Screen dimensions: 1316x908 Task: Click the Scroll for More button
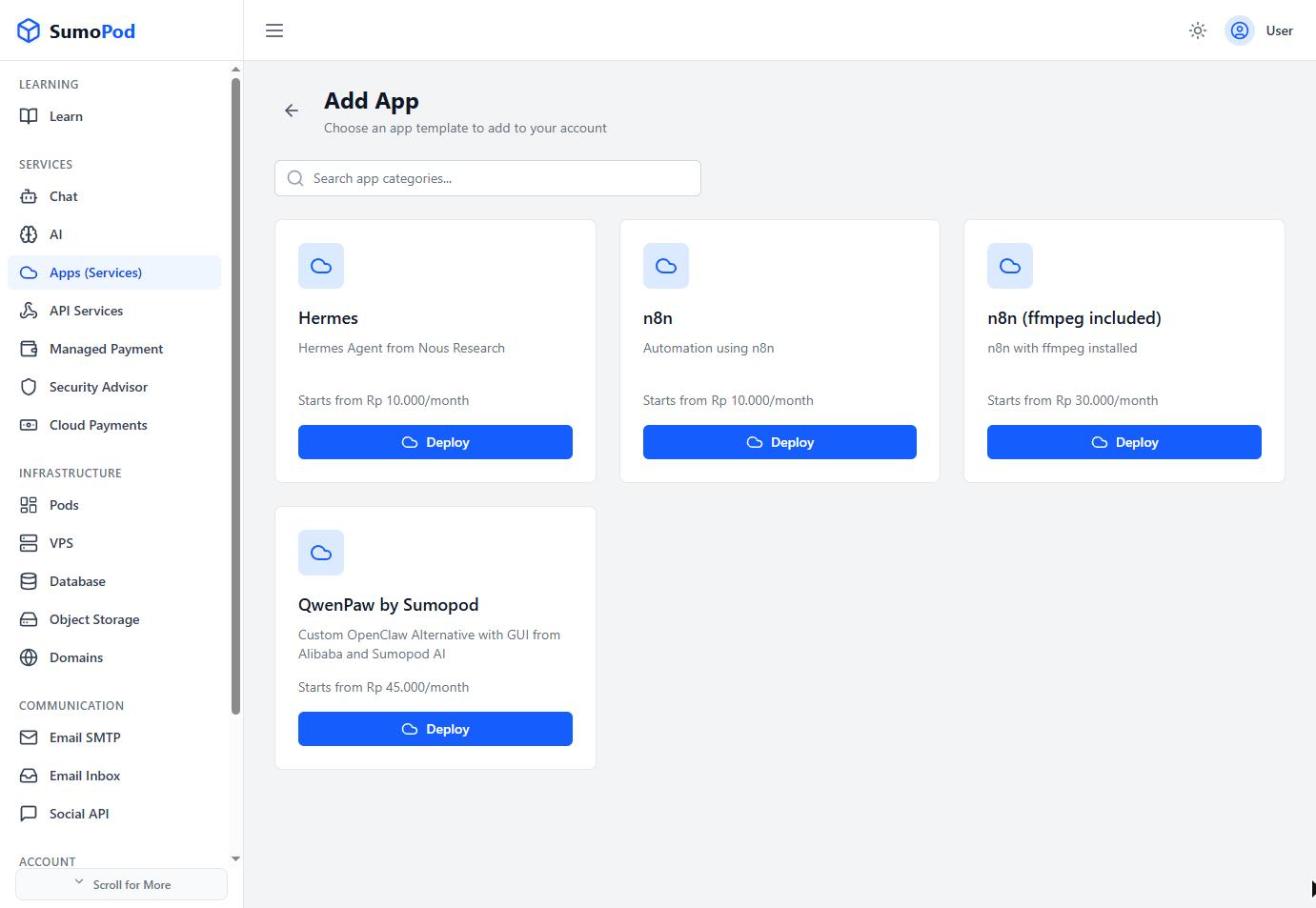121,884
